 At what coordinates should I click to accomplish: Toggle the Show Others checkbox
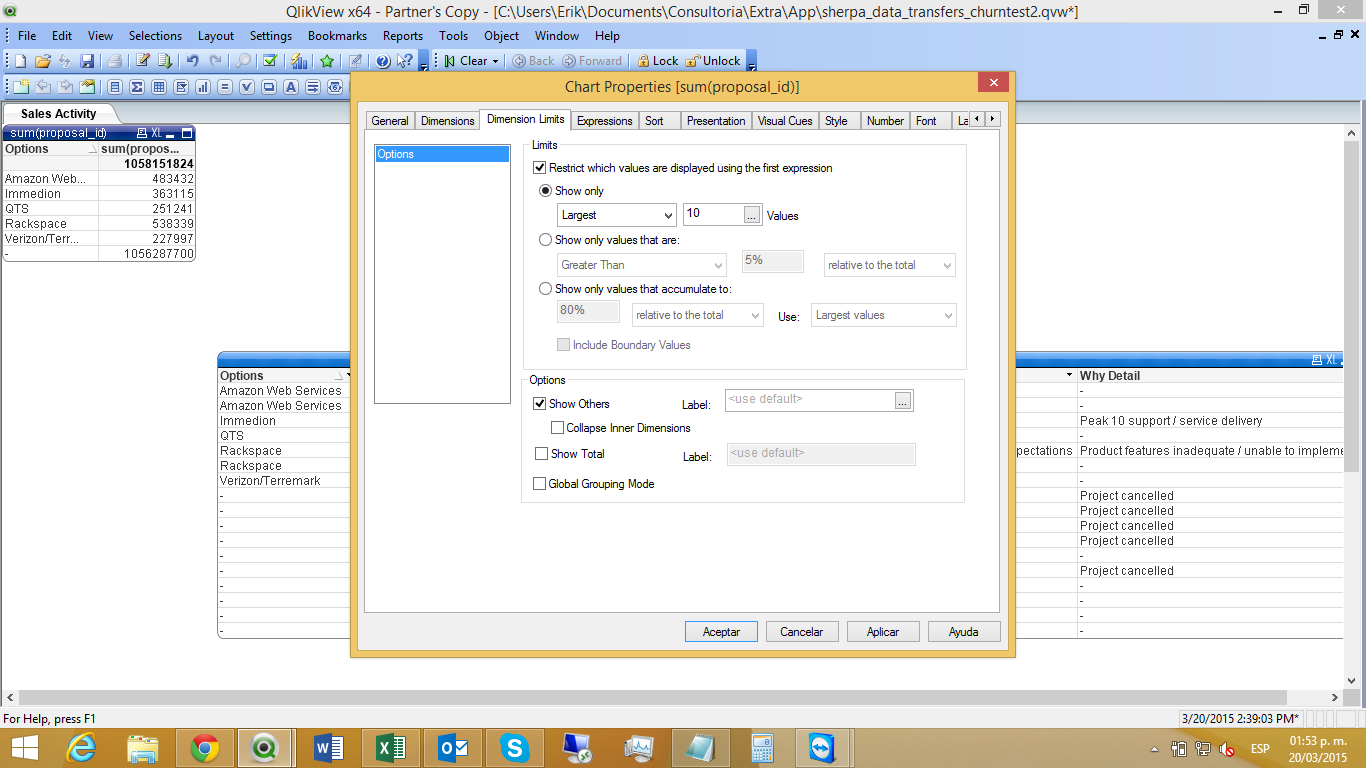point(540,404)
